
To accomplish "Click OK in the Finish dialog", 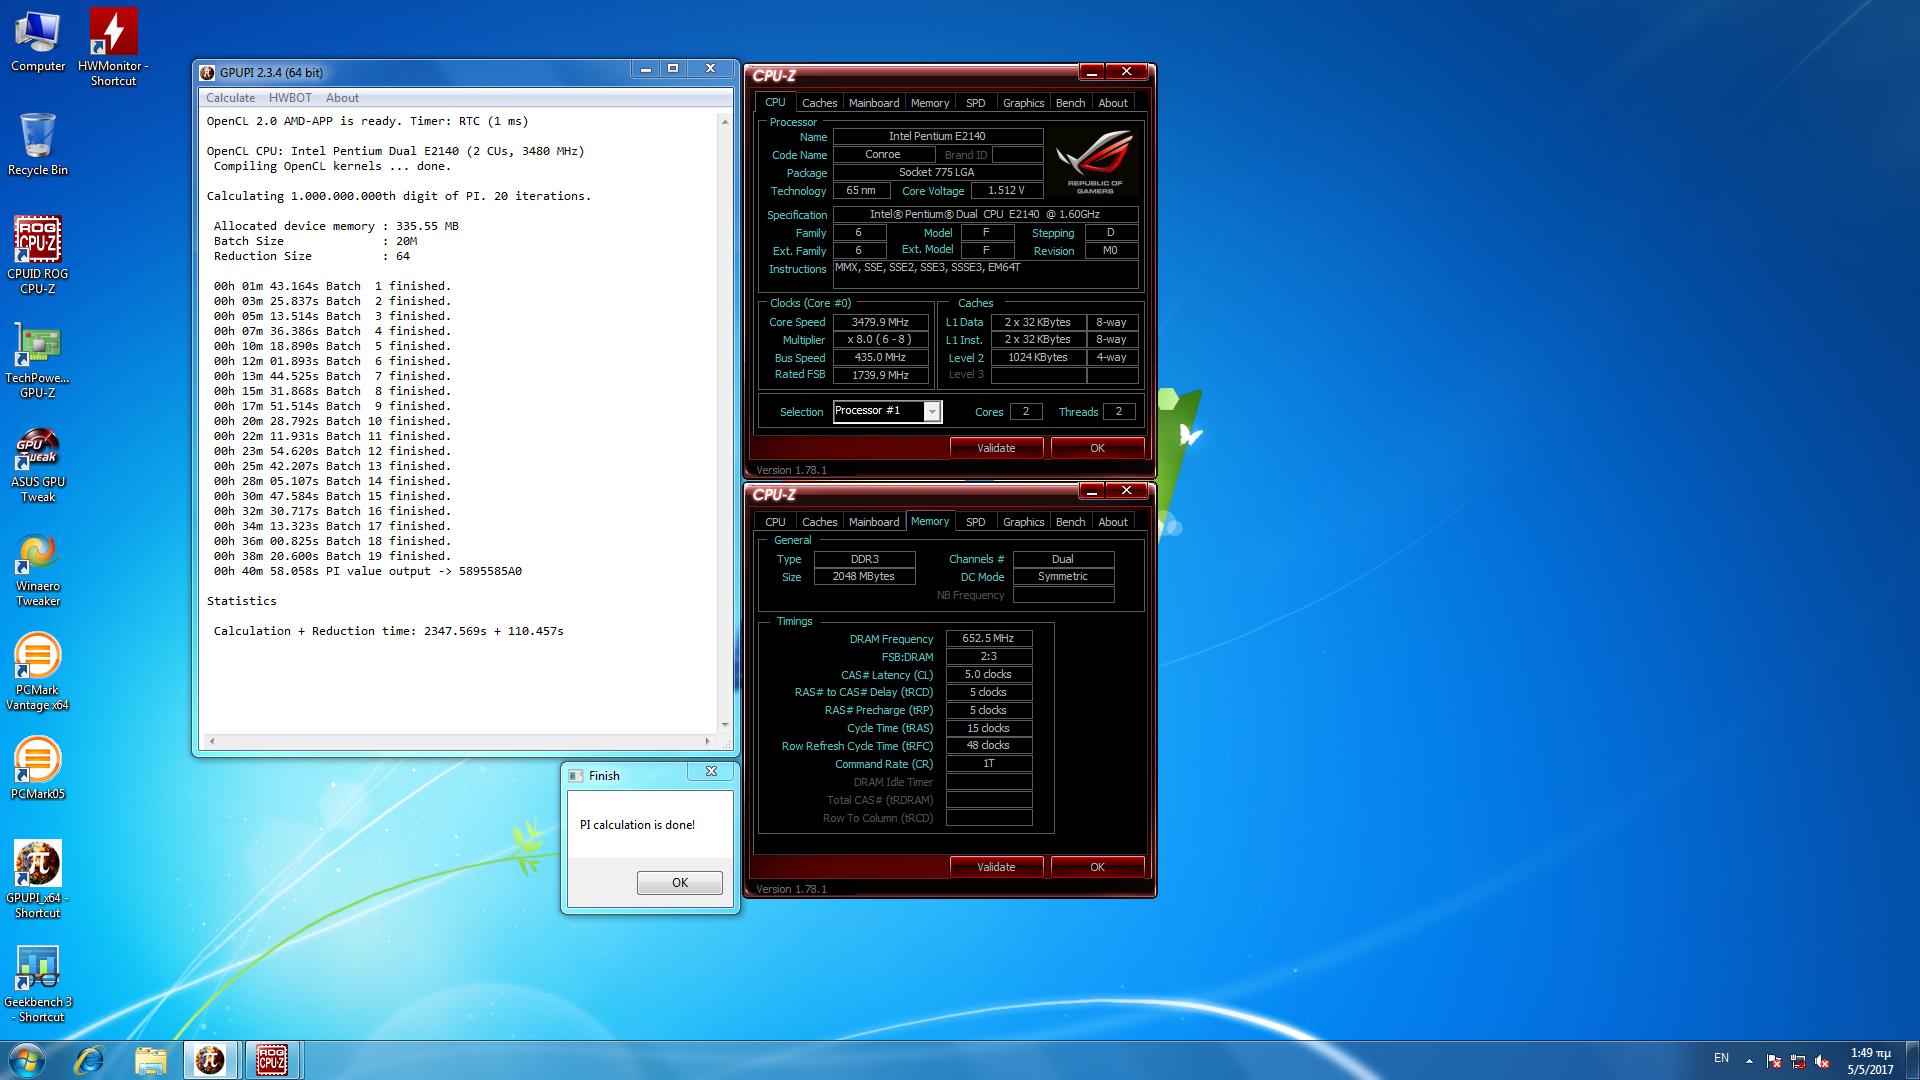I will [x=680, y=883].
